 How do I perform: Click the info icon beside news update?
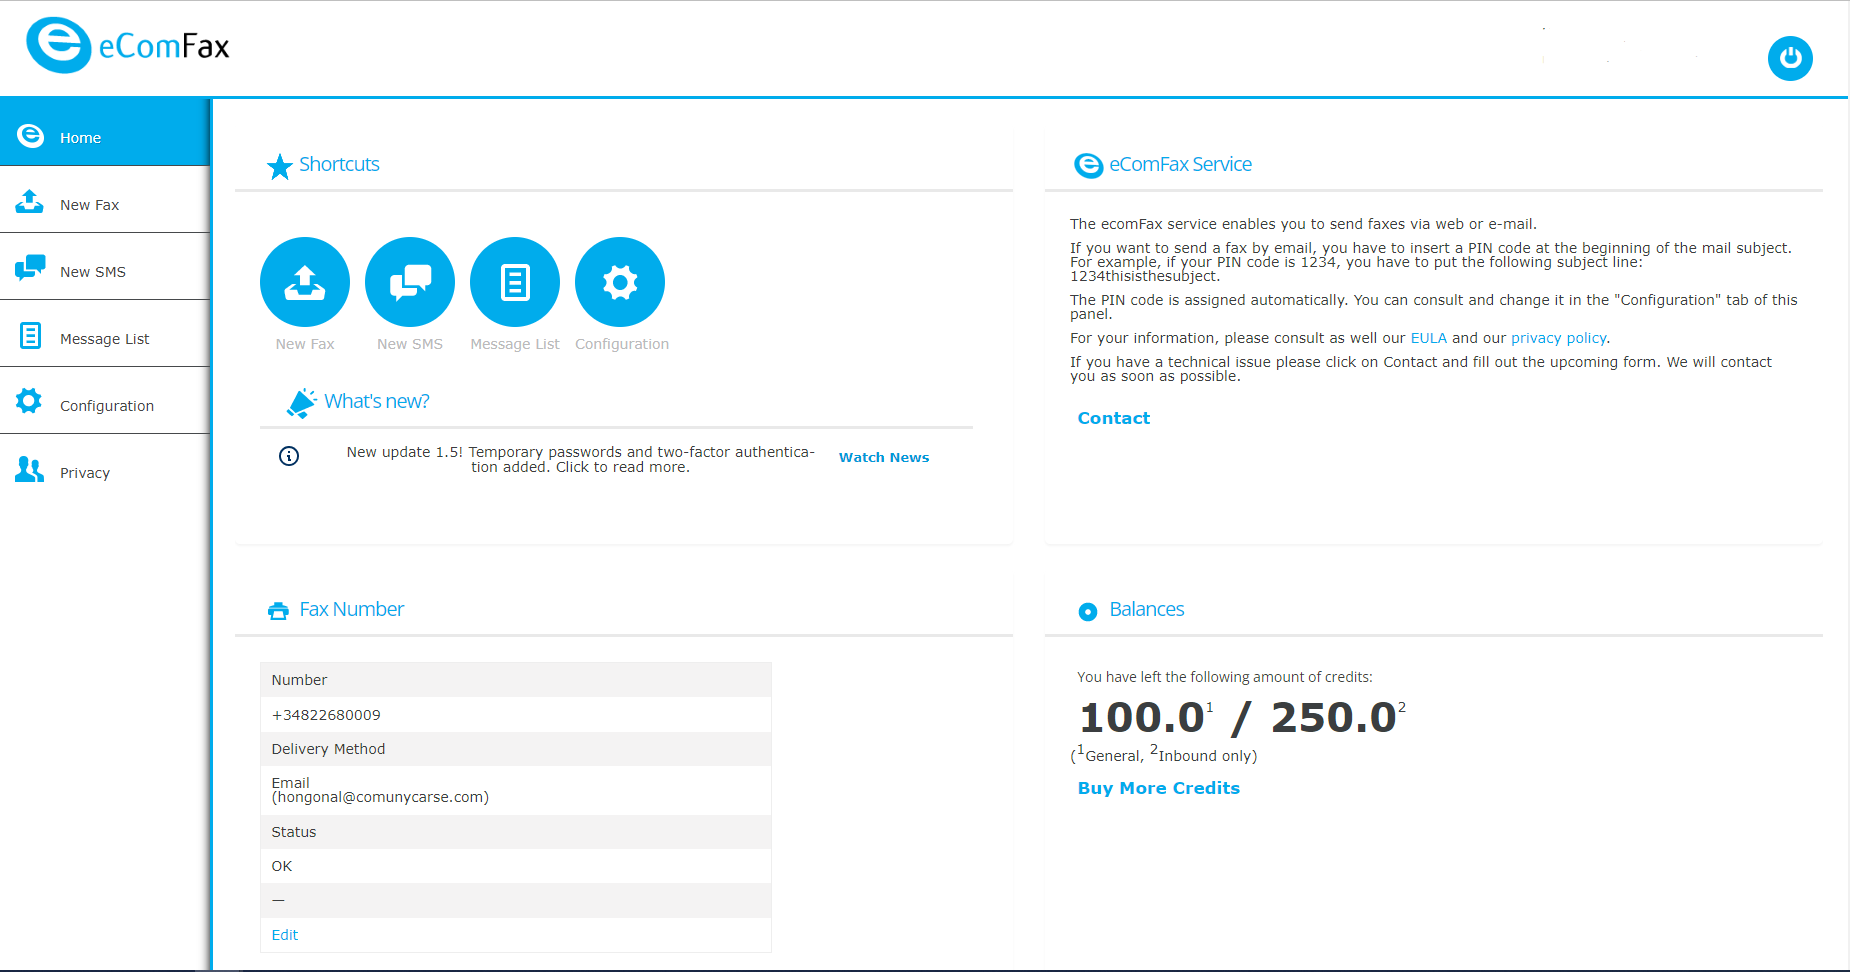289,456
